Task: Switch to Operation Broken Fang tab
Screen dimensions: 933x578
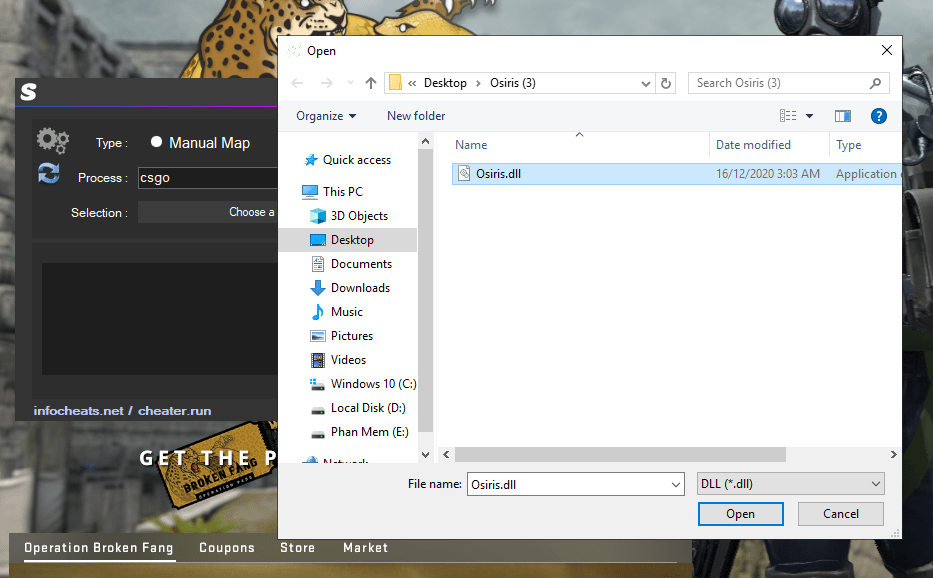Action: [x=99, y=548]
